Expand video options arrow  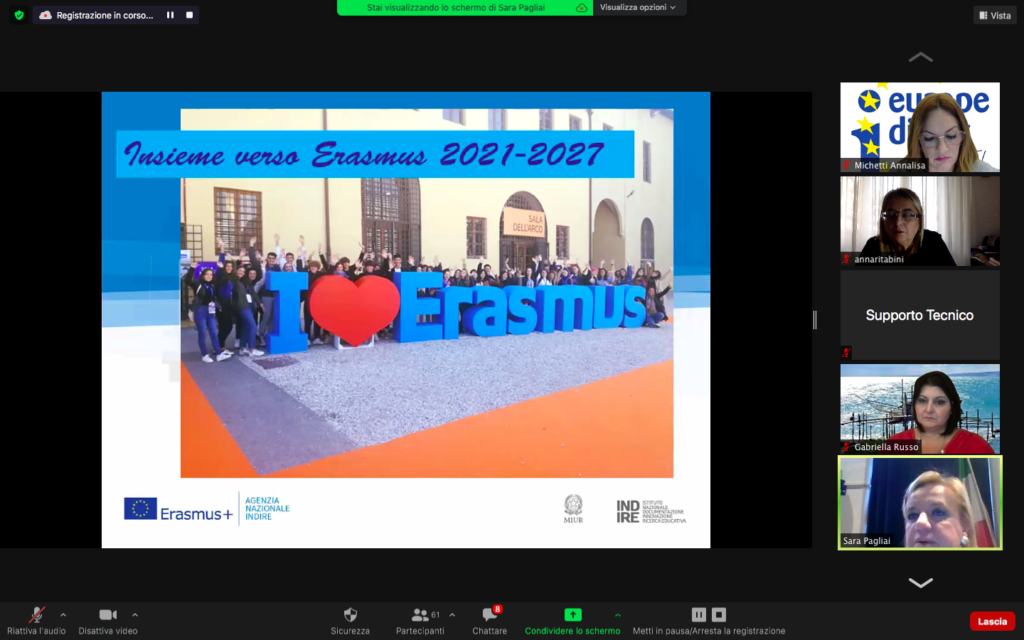(x=135, y=615)
